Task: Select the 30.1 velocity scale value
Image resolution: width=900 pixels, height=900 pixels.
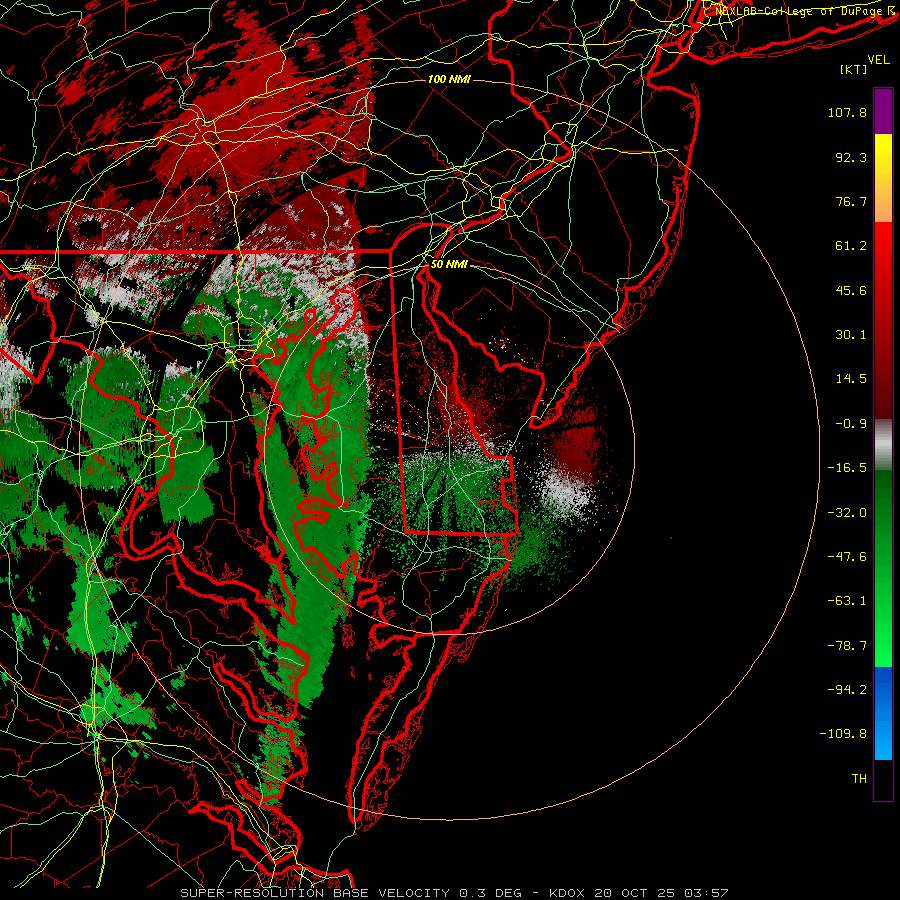Action: click(x=851, y=335)
